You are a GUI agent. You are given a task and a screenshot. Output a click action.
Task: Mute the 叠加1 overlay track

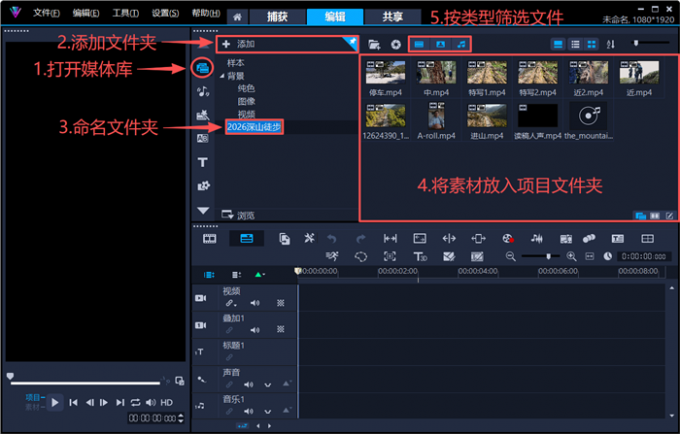(x=255, y=330)
